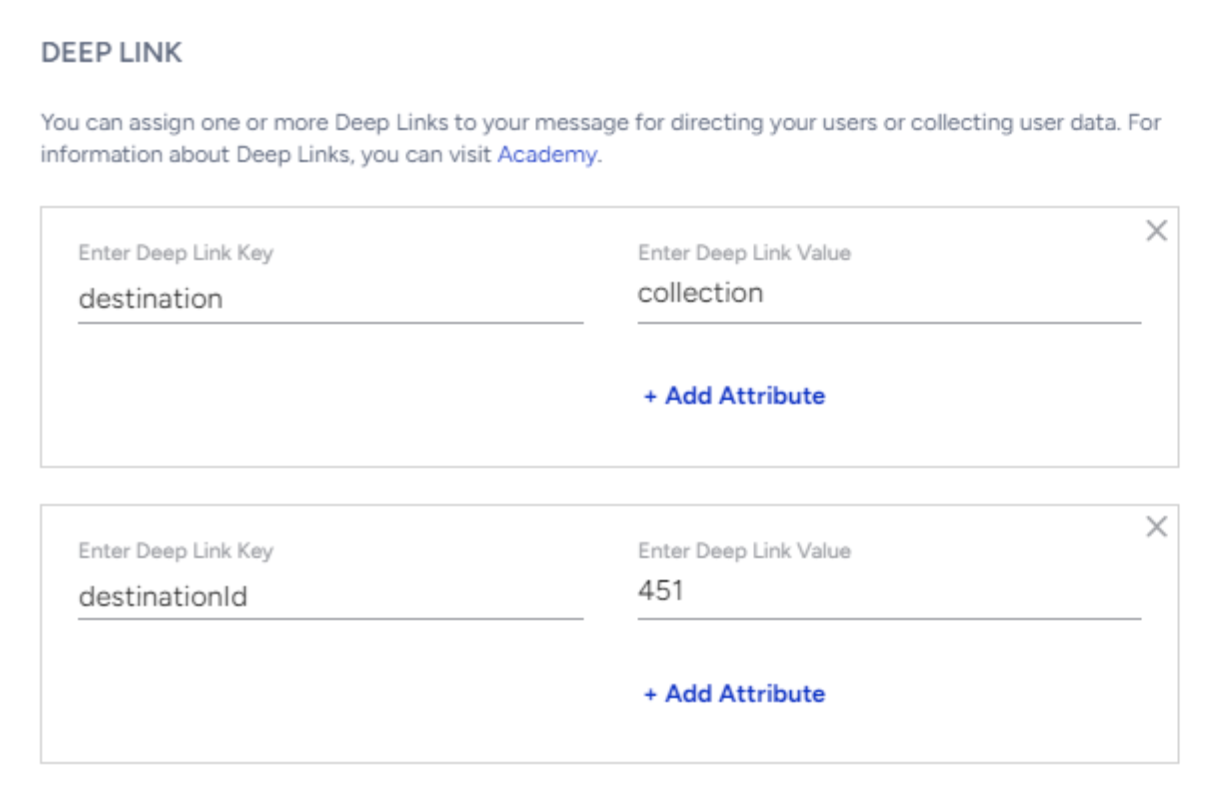The width and height of the screenshot is (1212, 794).
Task: Click the key field containing 'destination'
Action: 329,298
